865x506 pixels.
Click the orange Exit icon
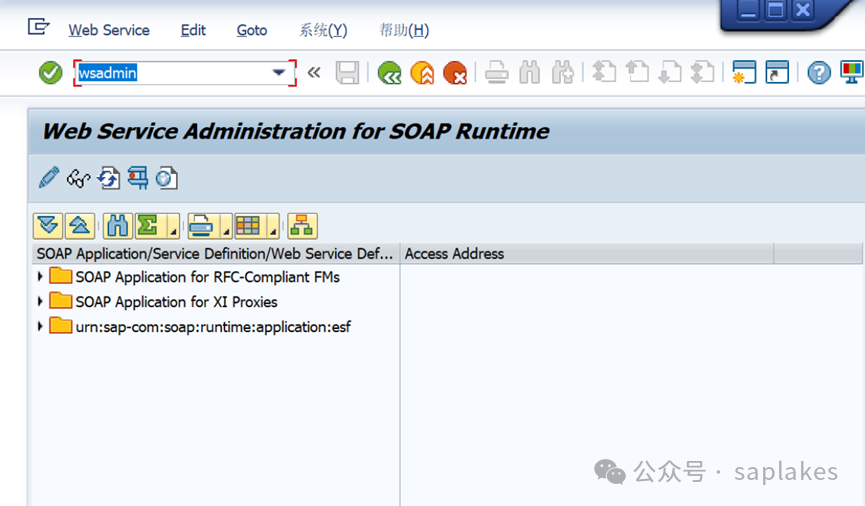point(422,73)
